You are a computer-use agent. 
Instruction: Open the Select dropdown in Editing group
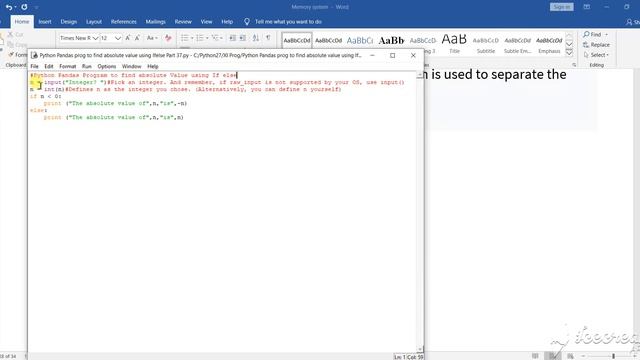(596, 55)
